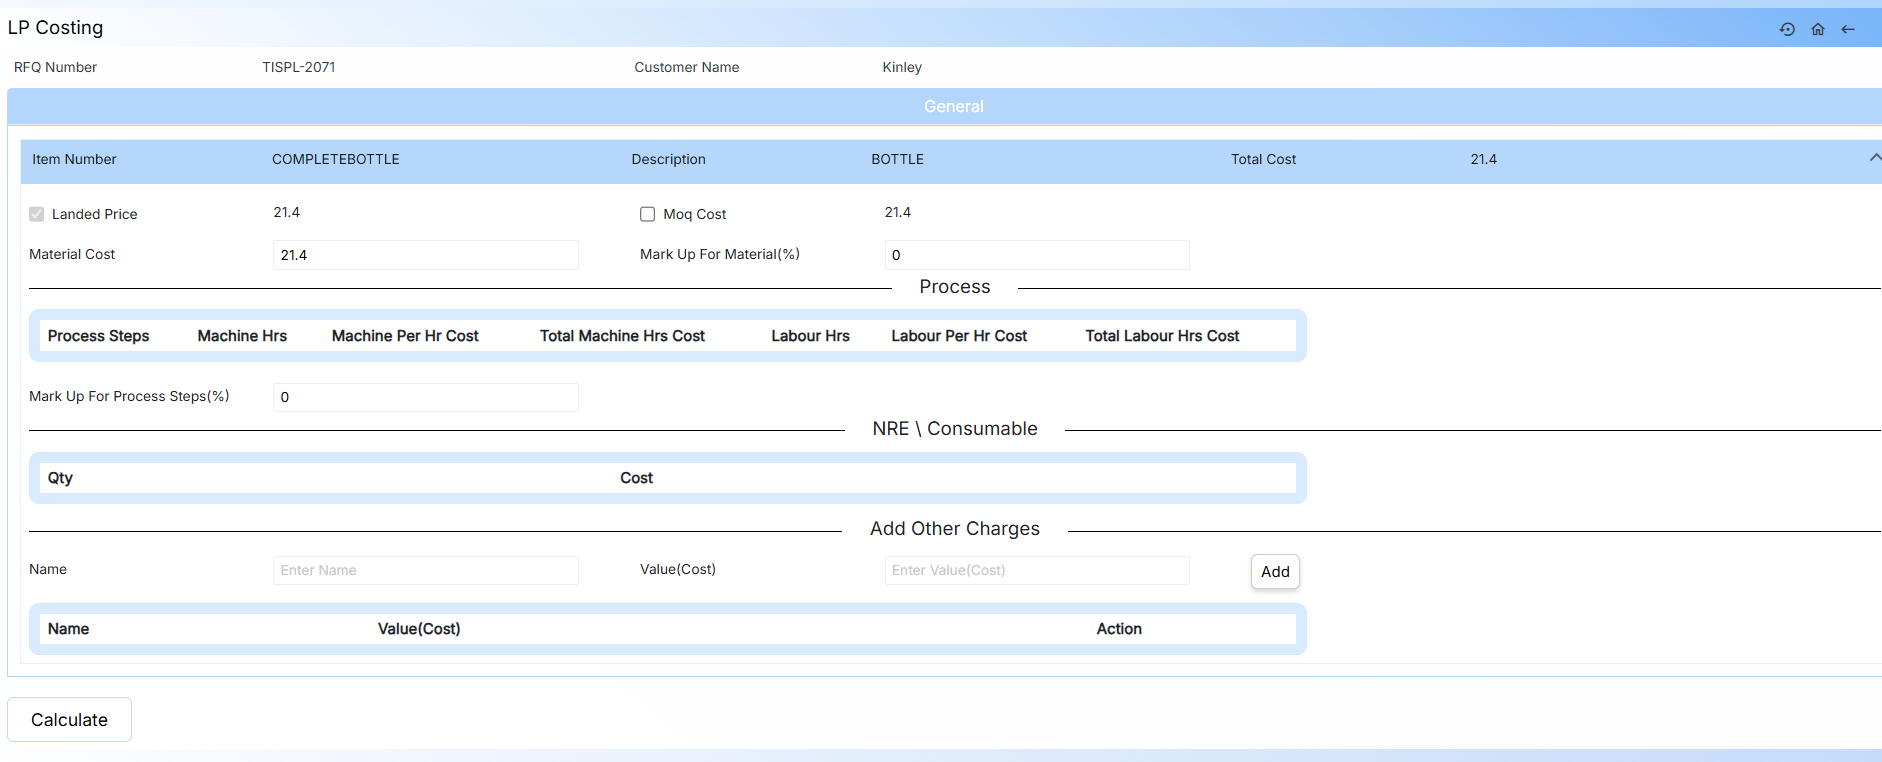The width and height of the screenshot is (1882, 762).
Task: Click the Qty column header
Action: [60, 478]
